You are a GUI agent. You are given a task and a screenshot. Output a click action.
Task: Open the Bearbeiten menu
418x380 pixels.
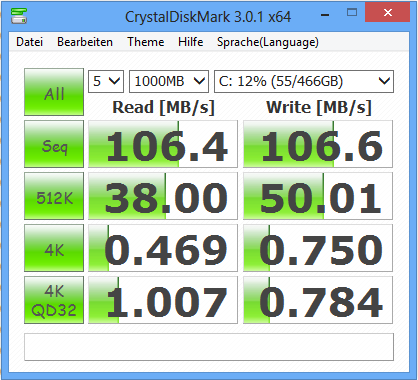(85, 42)
